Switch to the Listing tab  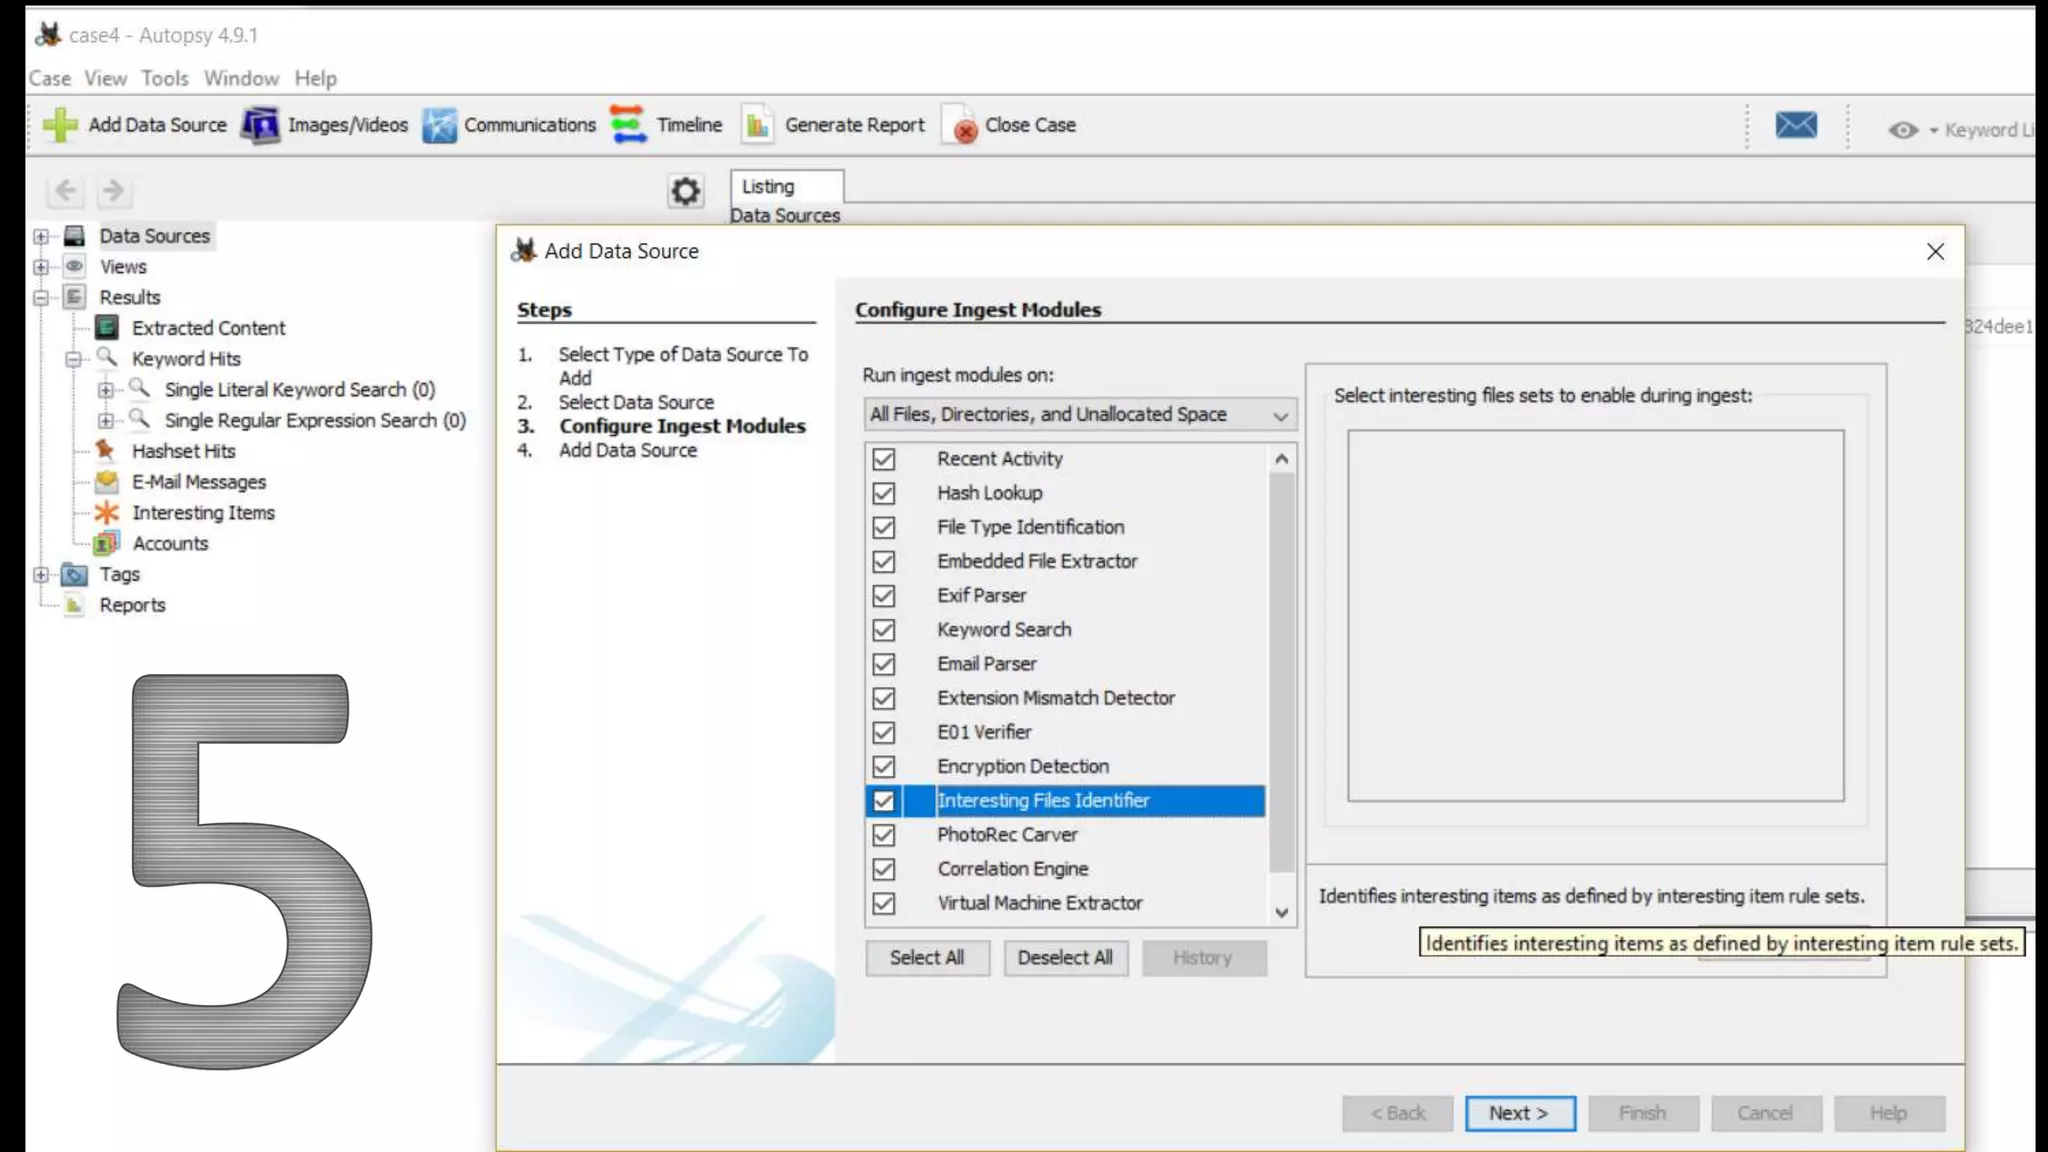coord(768,186)
